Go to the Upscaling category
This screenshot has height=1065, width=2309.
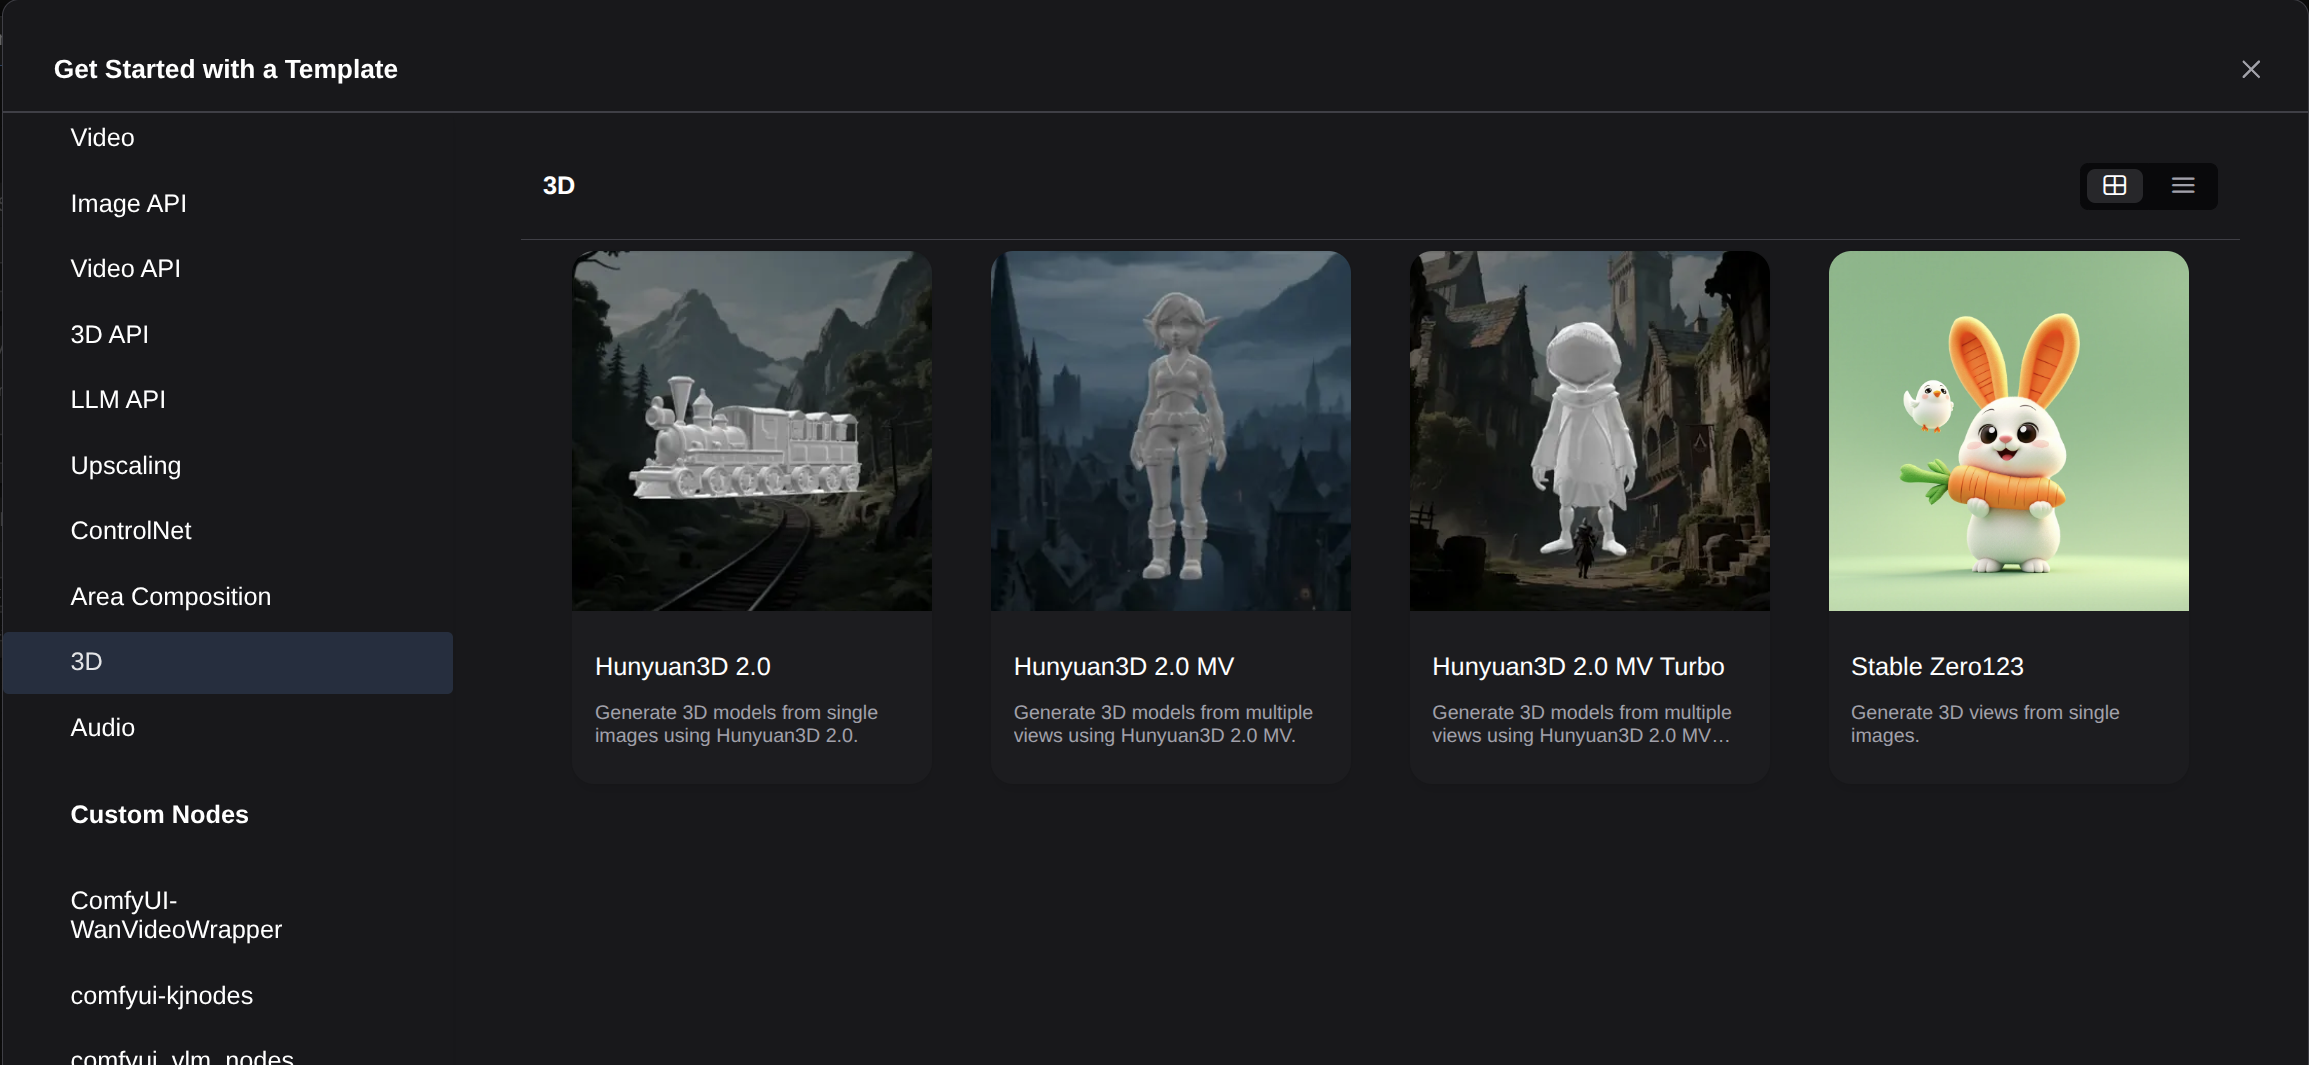coord(228,466)
